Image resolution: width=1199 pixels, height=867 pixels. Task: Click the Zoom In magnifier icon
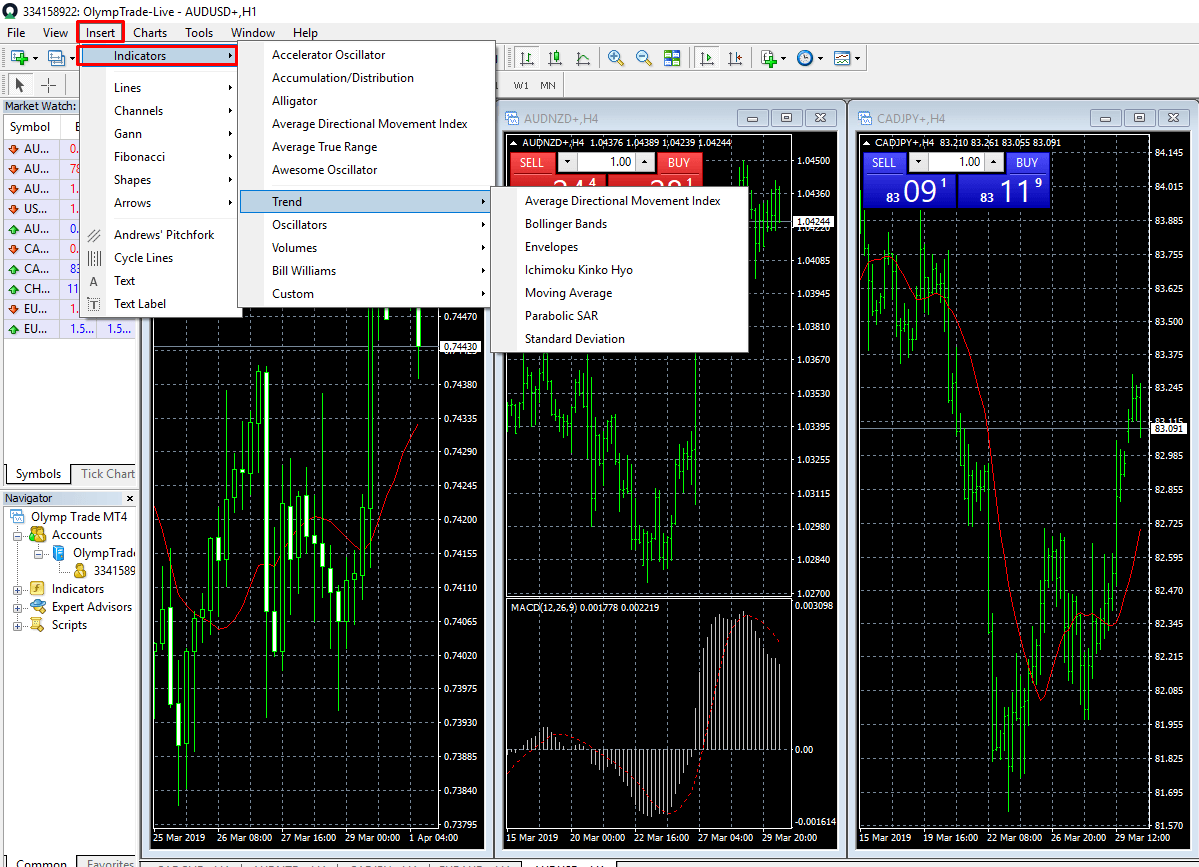(x=616, y=58)
